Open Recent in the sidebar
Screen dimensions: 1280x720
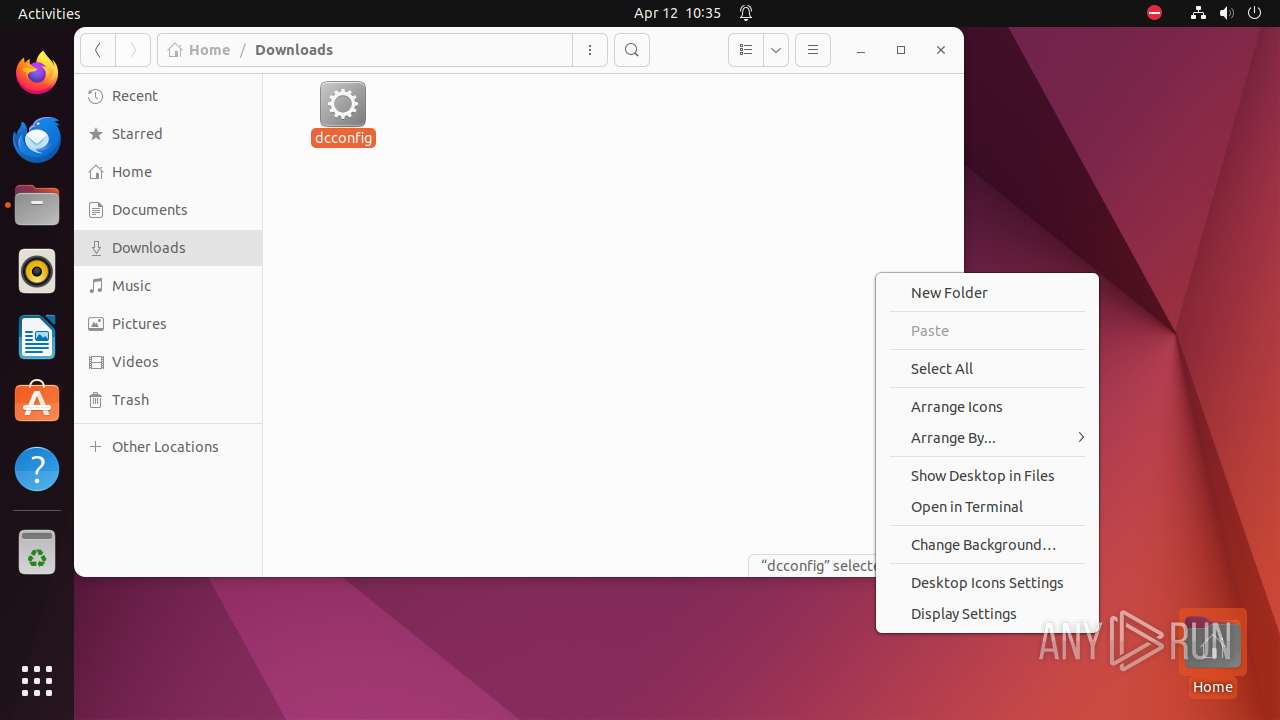click(168, 96)
